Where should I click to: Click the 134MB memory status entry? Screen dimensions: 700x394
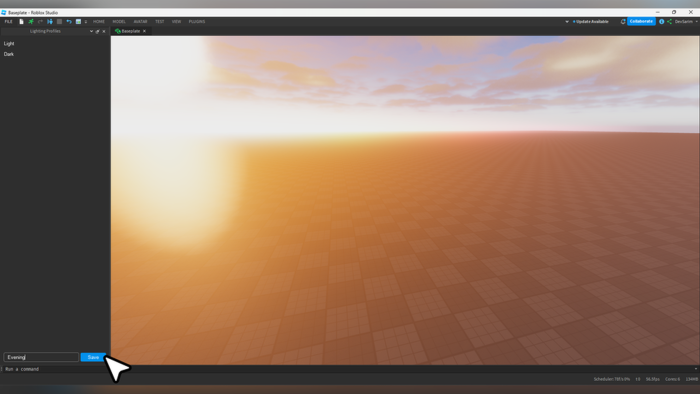692,379
